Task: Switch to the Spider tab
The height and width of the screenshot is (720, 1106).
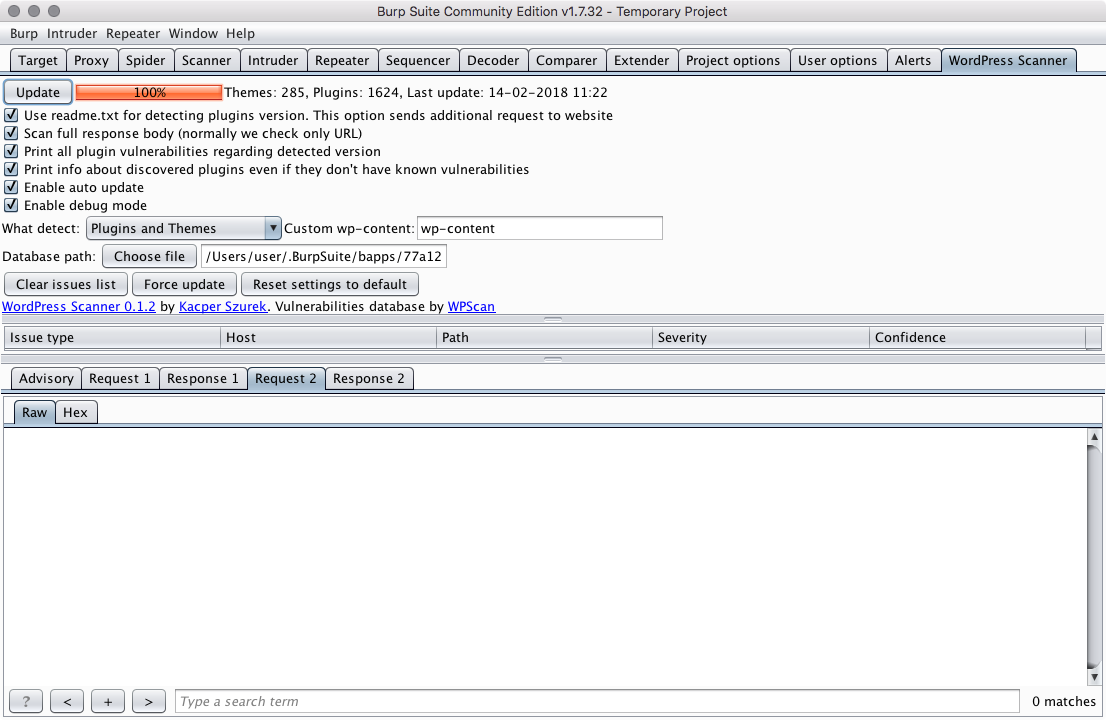Action: 145,61
